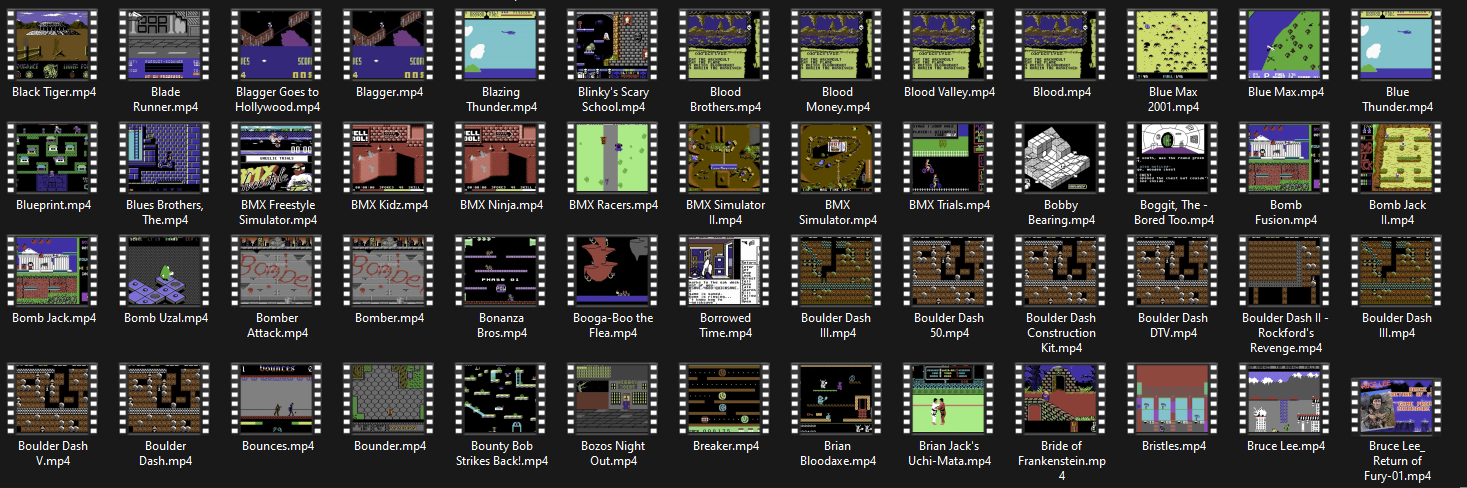Click the file name Bounces.mp4
The height and width of the screenshot is (488, 1467).
(278, 446)
